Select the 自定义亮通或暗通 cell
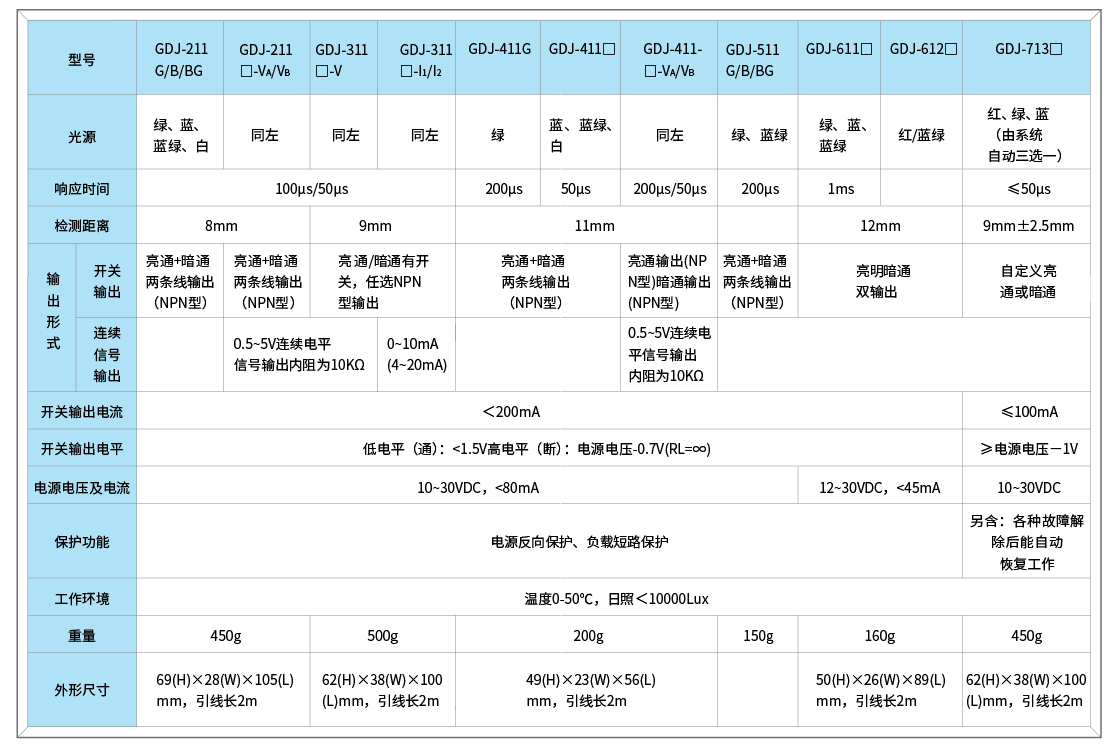 click(x=1027, y=281)
